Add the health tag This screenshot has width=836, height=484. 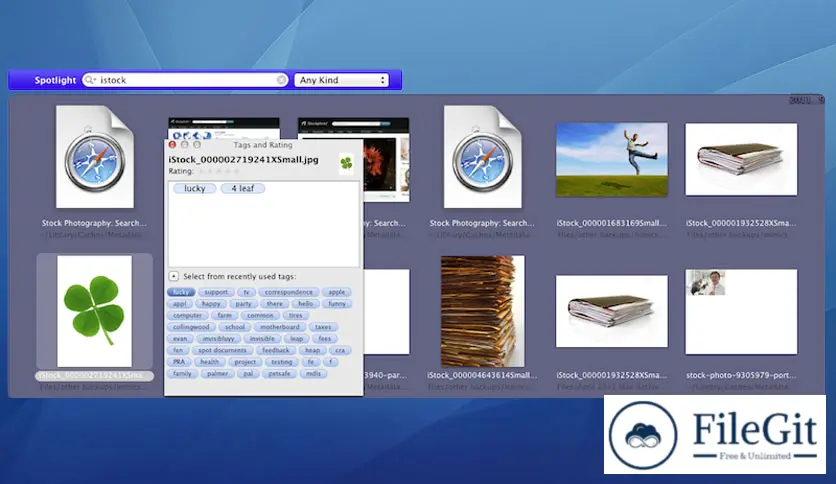210,362
